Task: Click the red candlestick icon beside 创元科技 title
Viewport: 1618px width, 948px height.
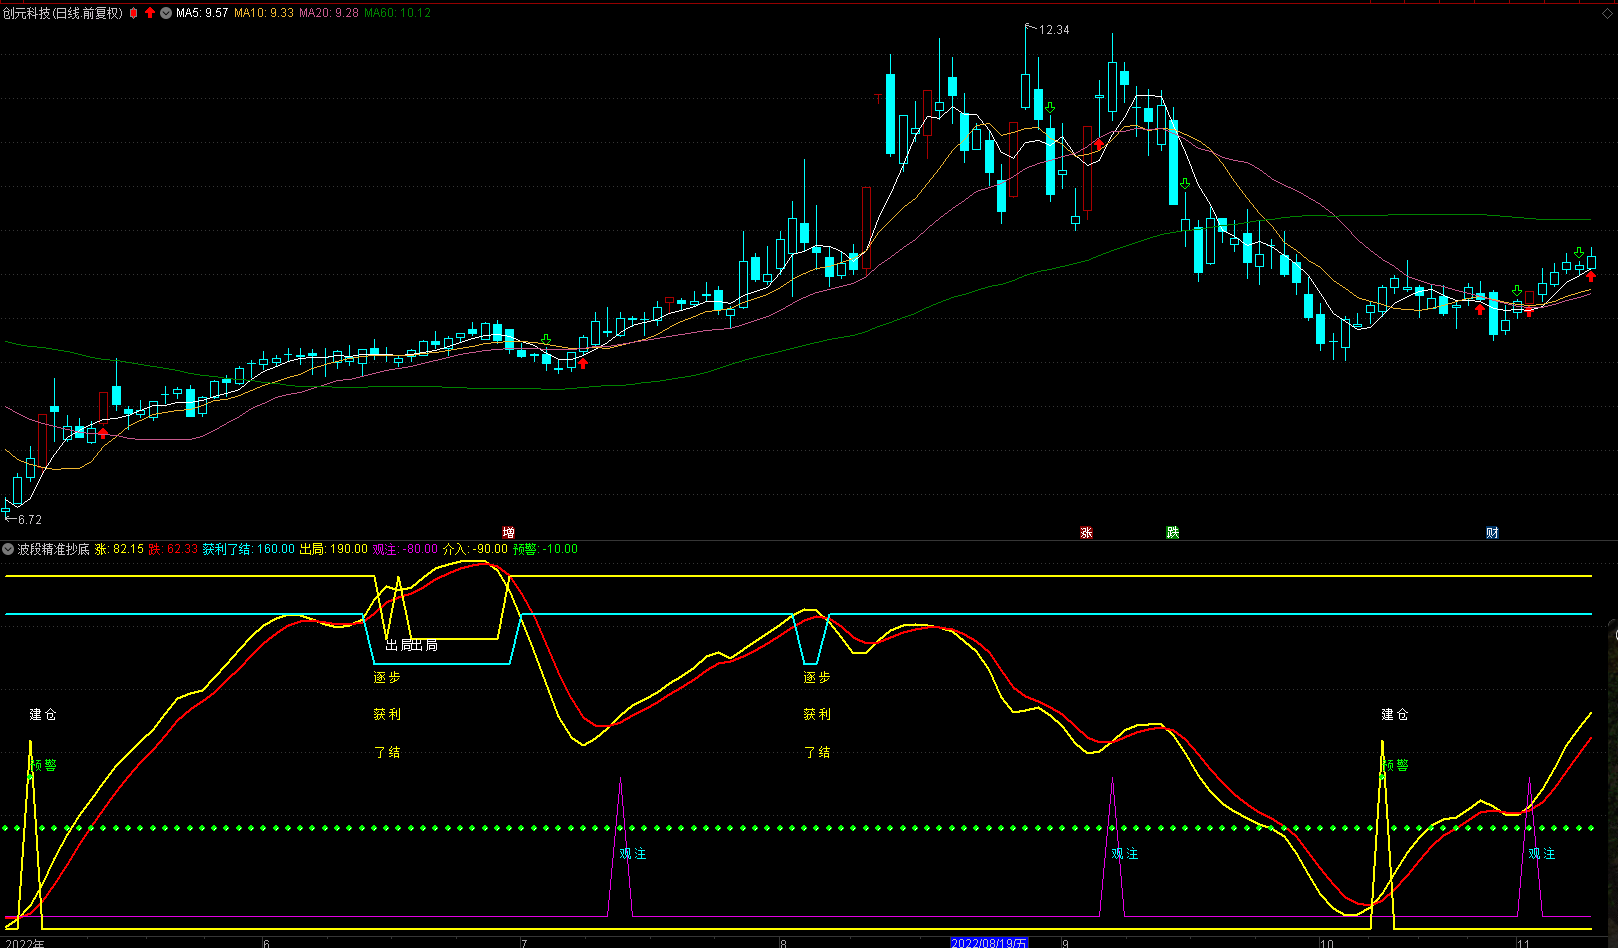Action: coord(133,13)
